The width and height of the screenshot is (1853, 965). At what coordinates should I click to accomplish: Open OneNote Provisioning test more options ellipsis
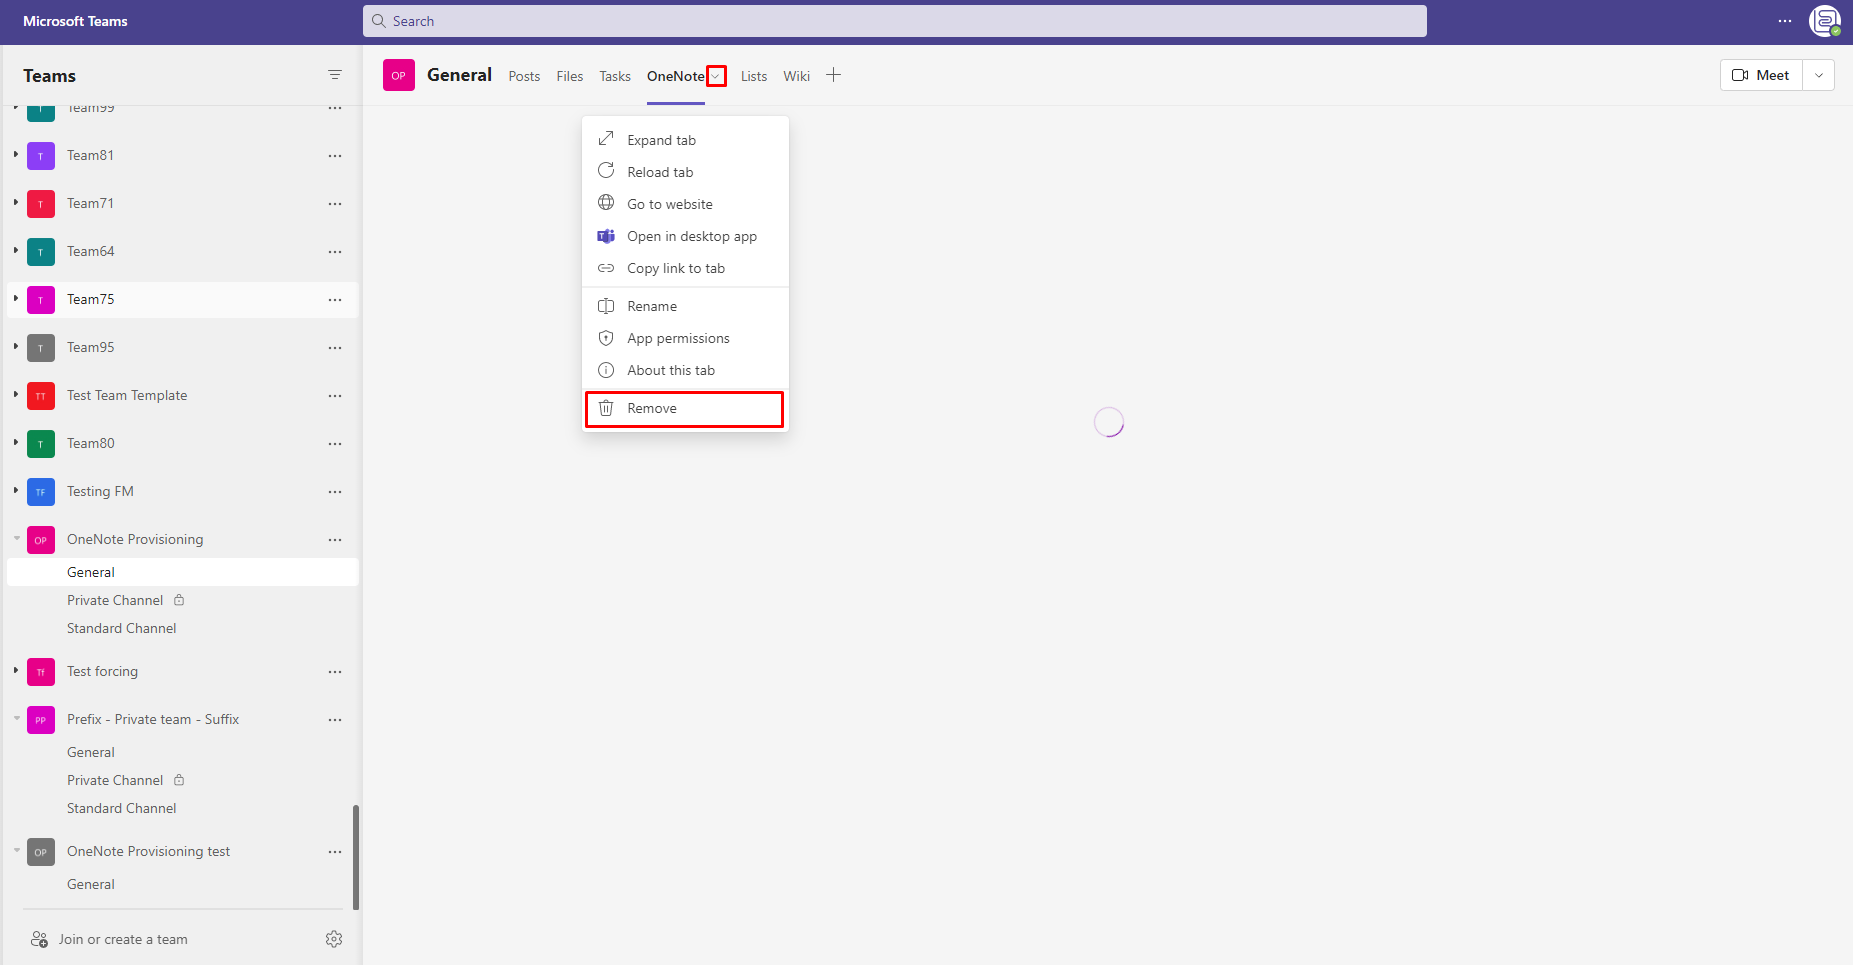coord(335,852)
